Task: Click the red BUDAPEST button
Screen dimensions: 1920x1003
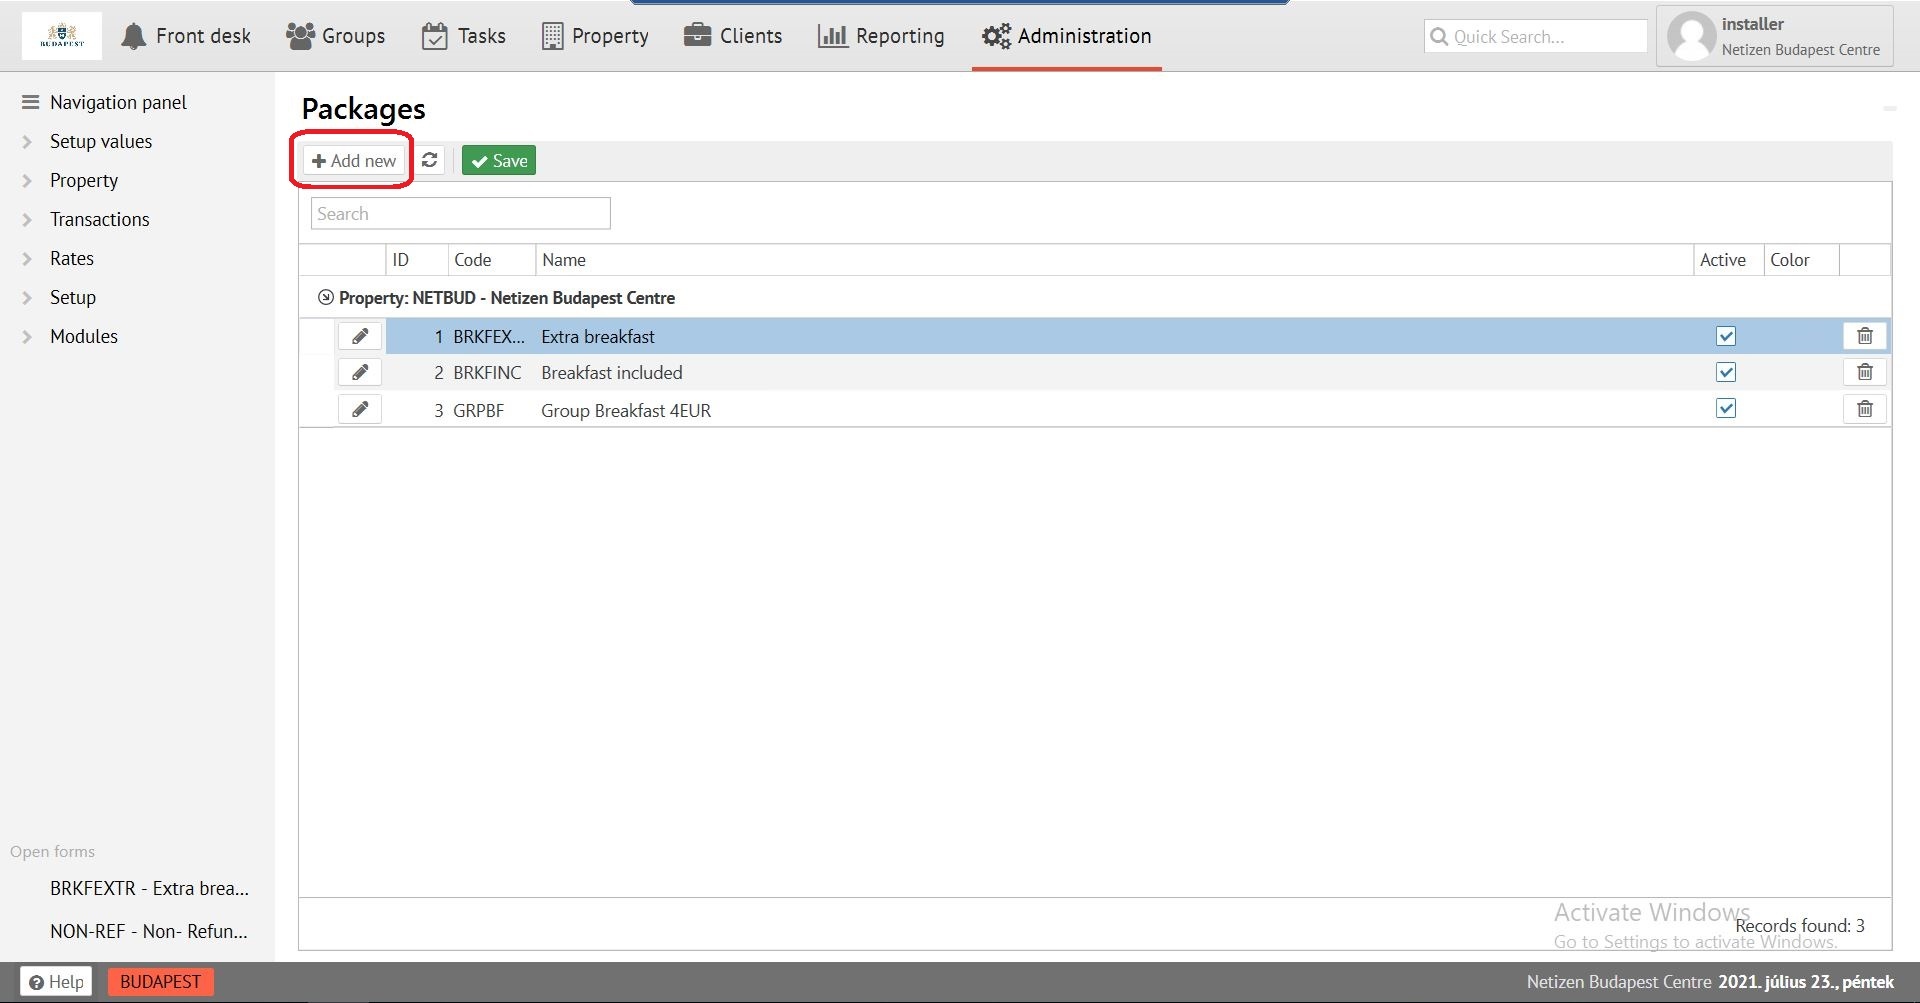Action: [161, 982]
